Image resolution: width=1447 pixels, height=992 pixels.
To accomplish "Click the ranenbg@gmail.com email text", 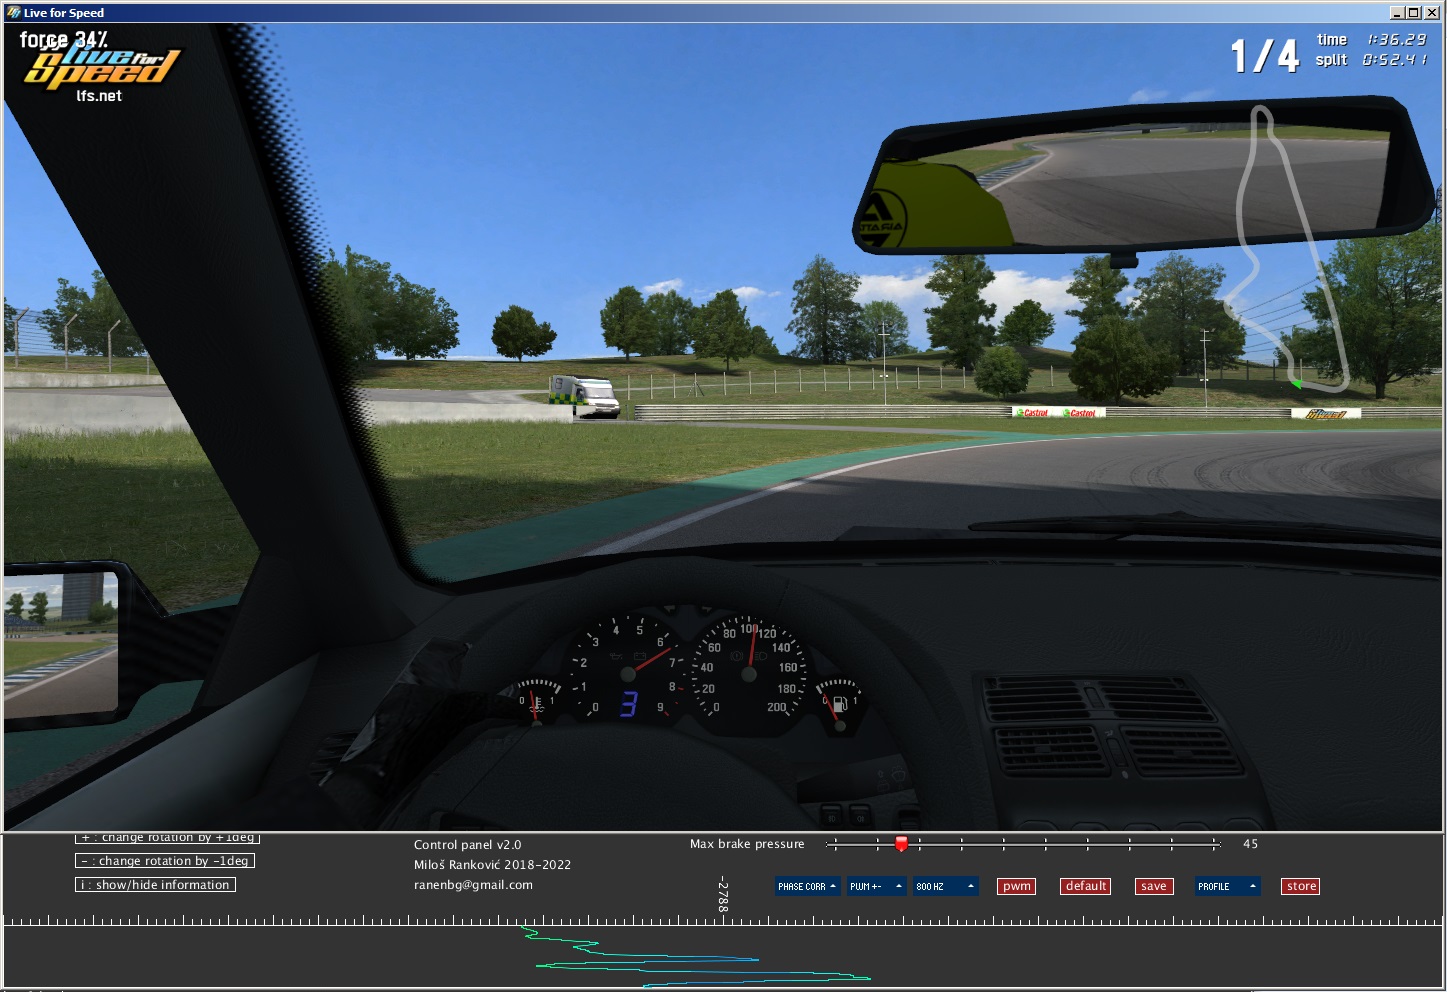I will coord(473,885).
